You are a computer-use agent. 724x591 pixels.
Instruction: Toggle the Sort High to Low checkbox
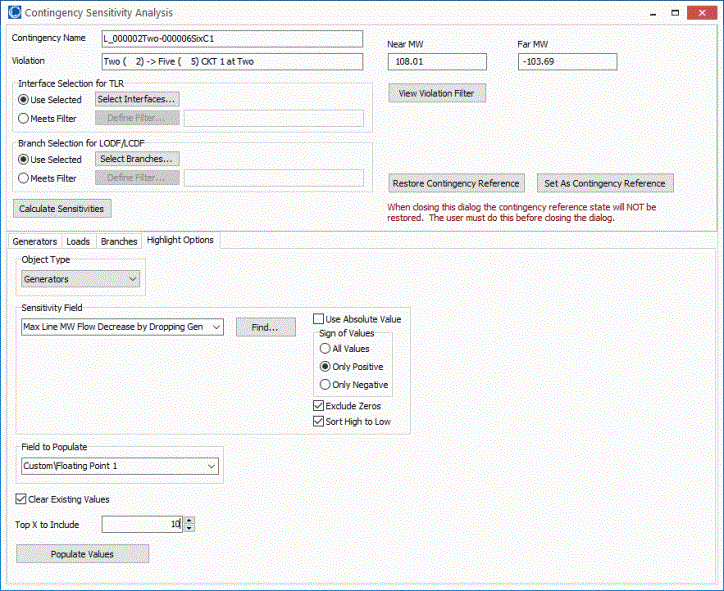[x=319, y=422]
